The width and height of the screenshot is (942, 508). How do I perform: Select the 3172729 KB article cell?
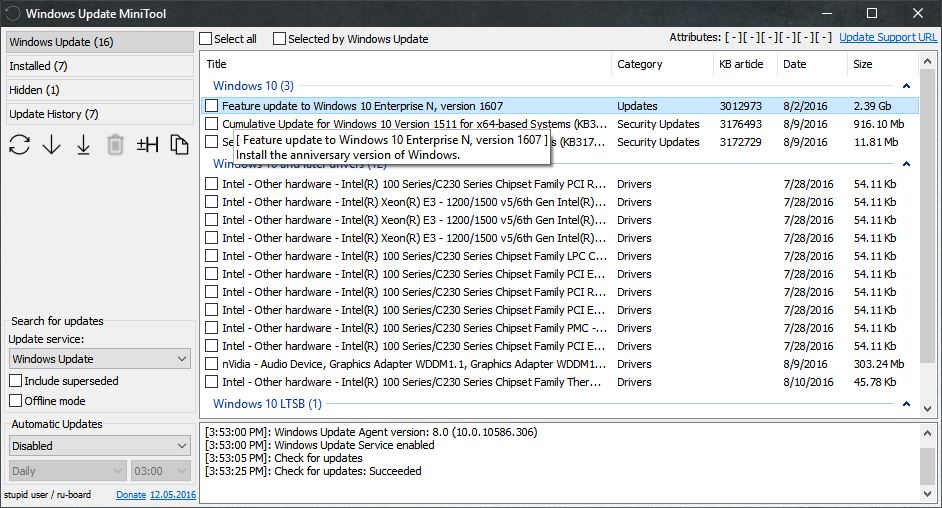741,142
